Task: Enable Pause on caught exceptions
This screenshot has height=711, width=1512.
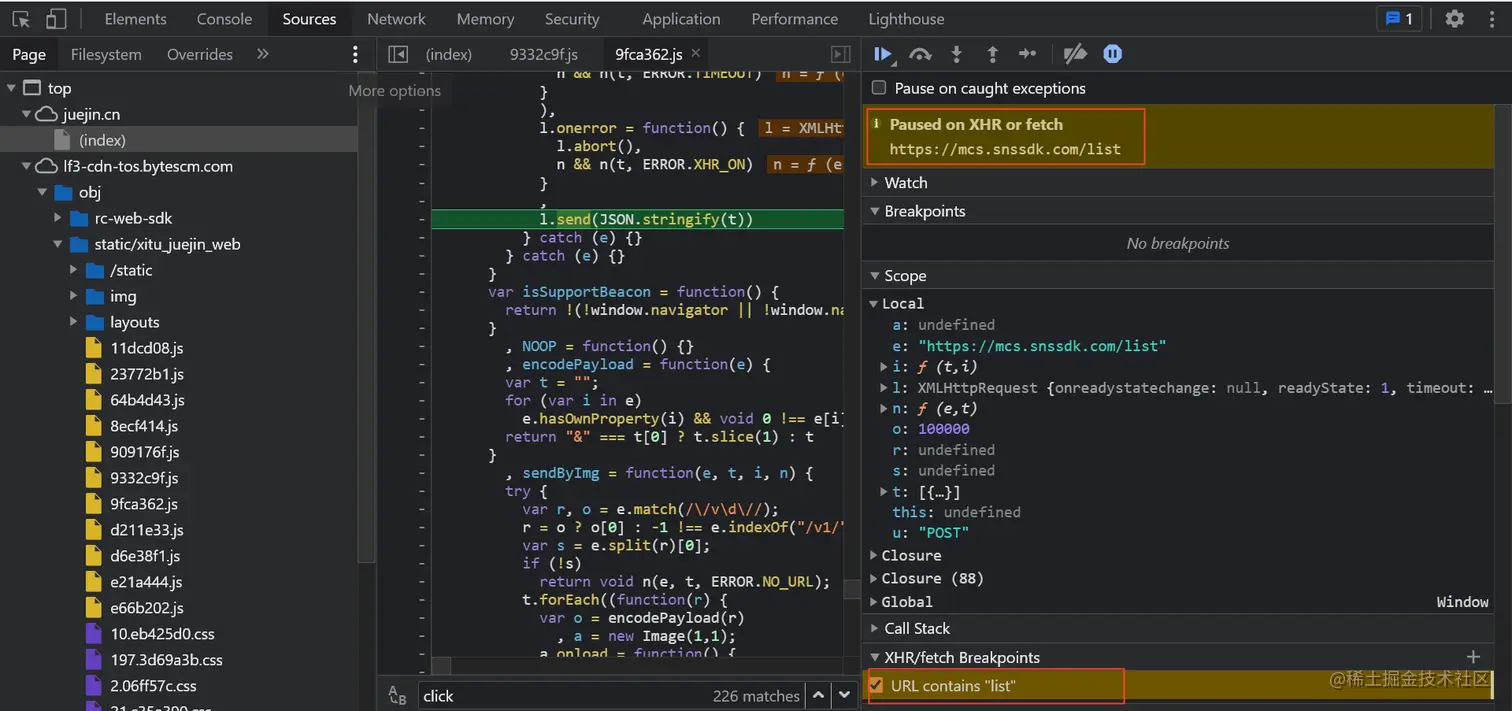Action: [x=879, y=88]
